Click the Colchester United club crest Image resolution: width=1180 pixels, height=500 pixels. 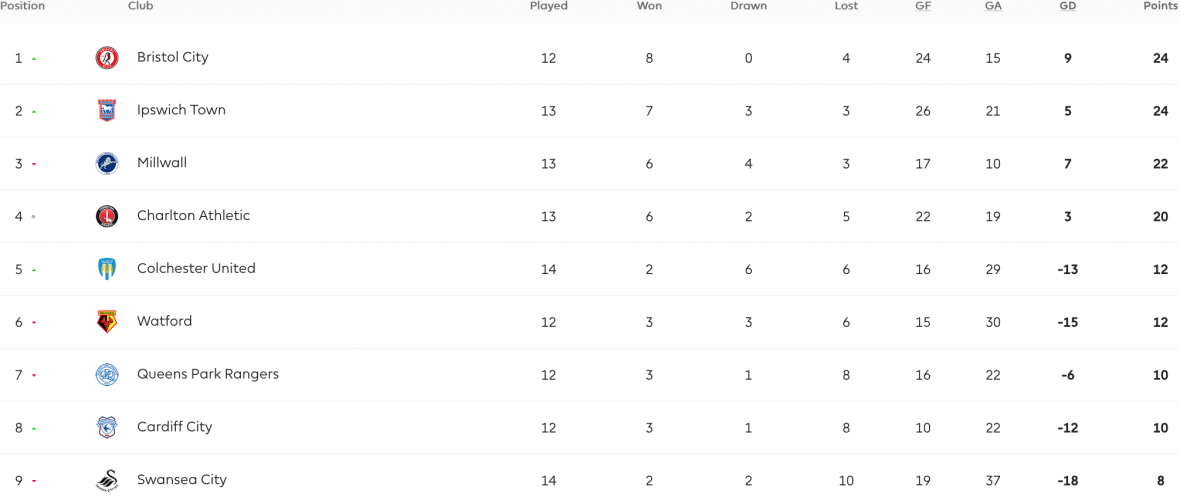pos(107,269)
